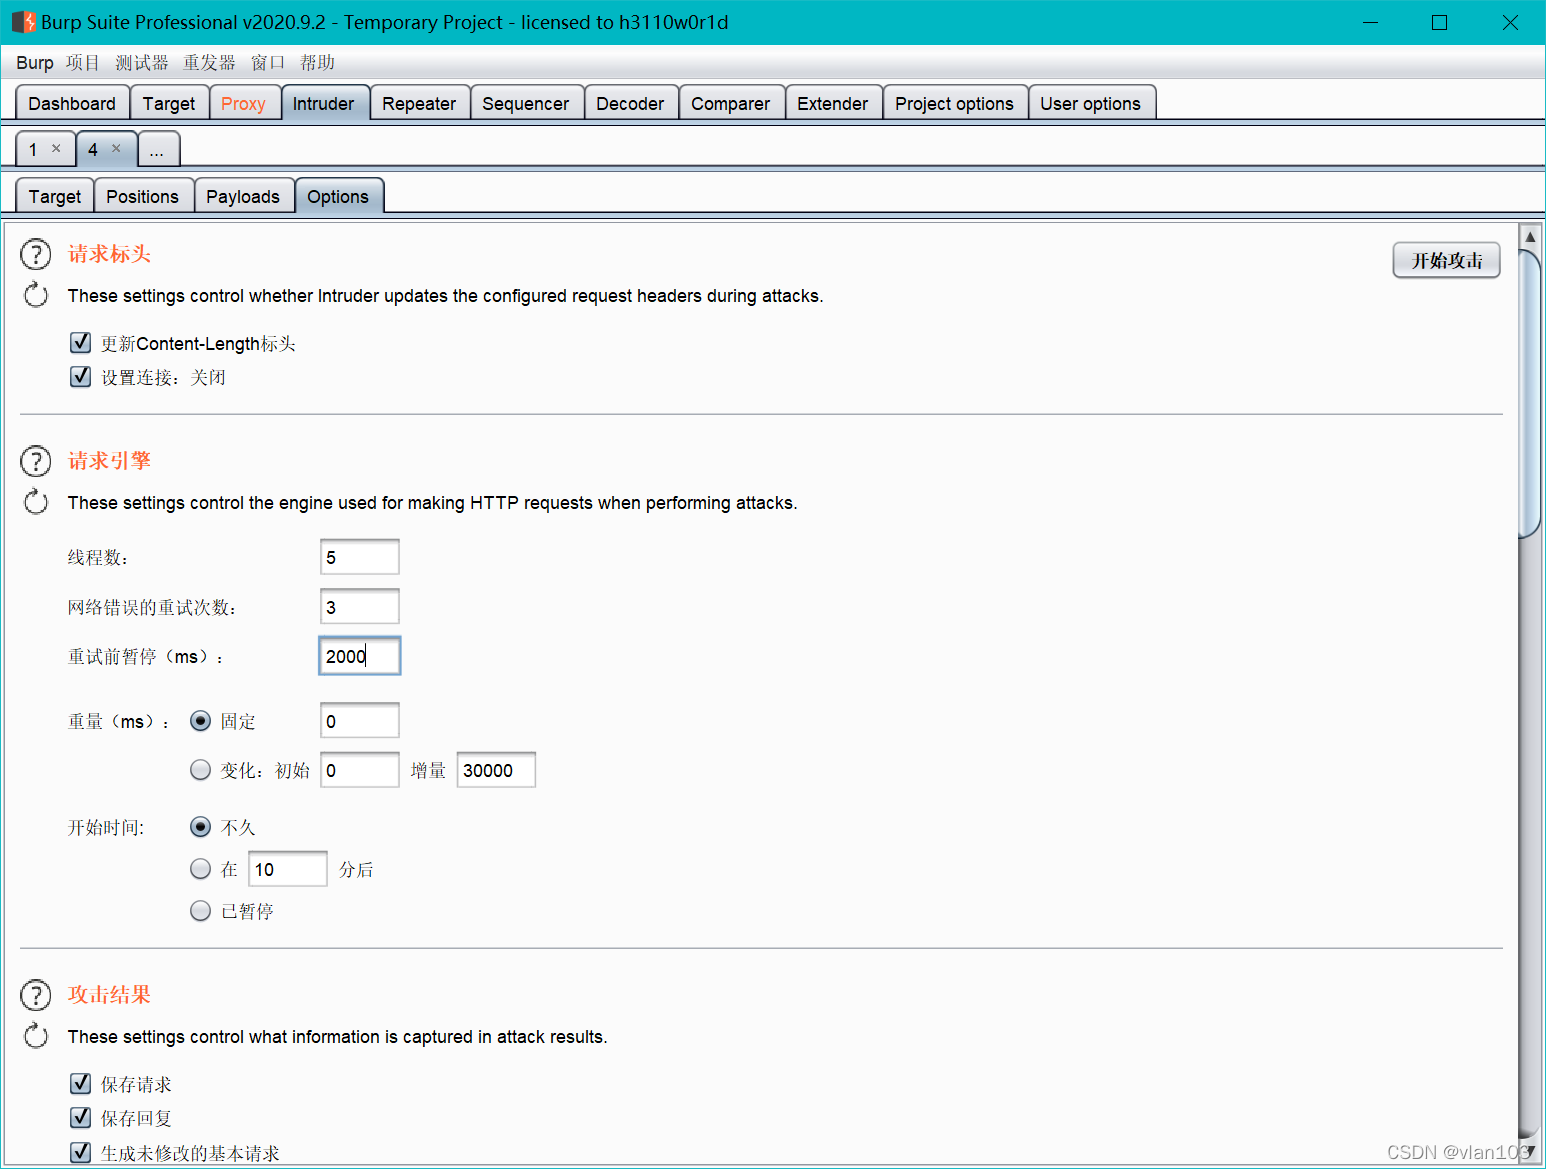1546x1169 pixels.
Task: Switch to the Extender tab
Action: click(x=833, y=103)
